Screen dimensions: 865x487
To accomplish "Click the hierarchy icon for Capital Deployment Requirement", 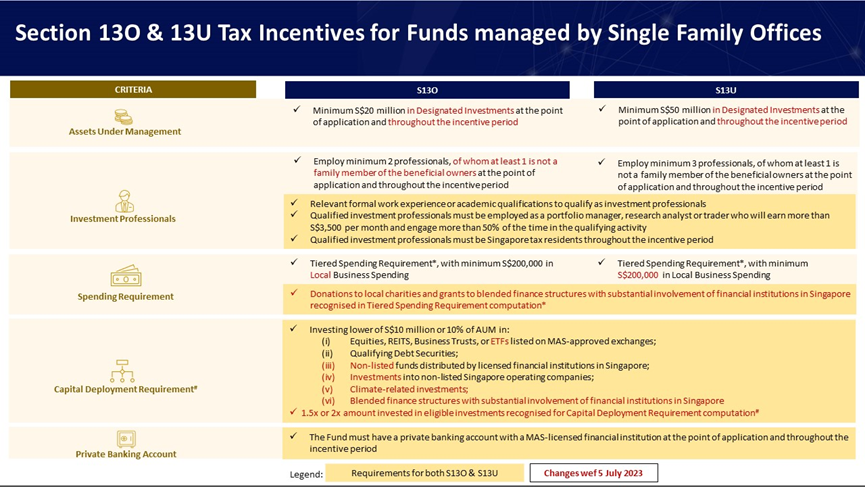I will pos(122,371).
